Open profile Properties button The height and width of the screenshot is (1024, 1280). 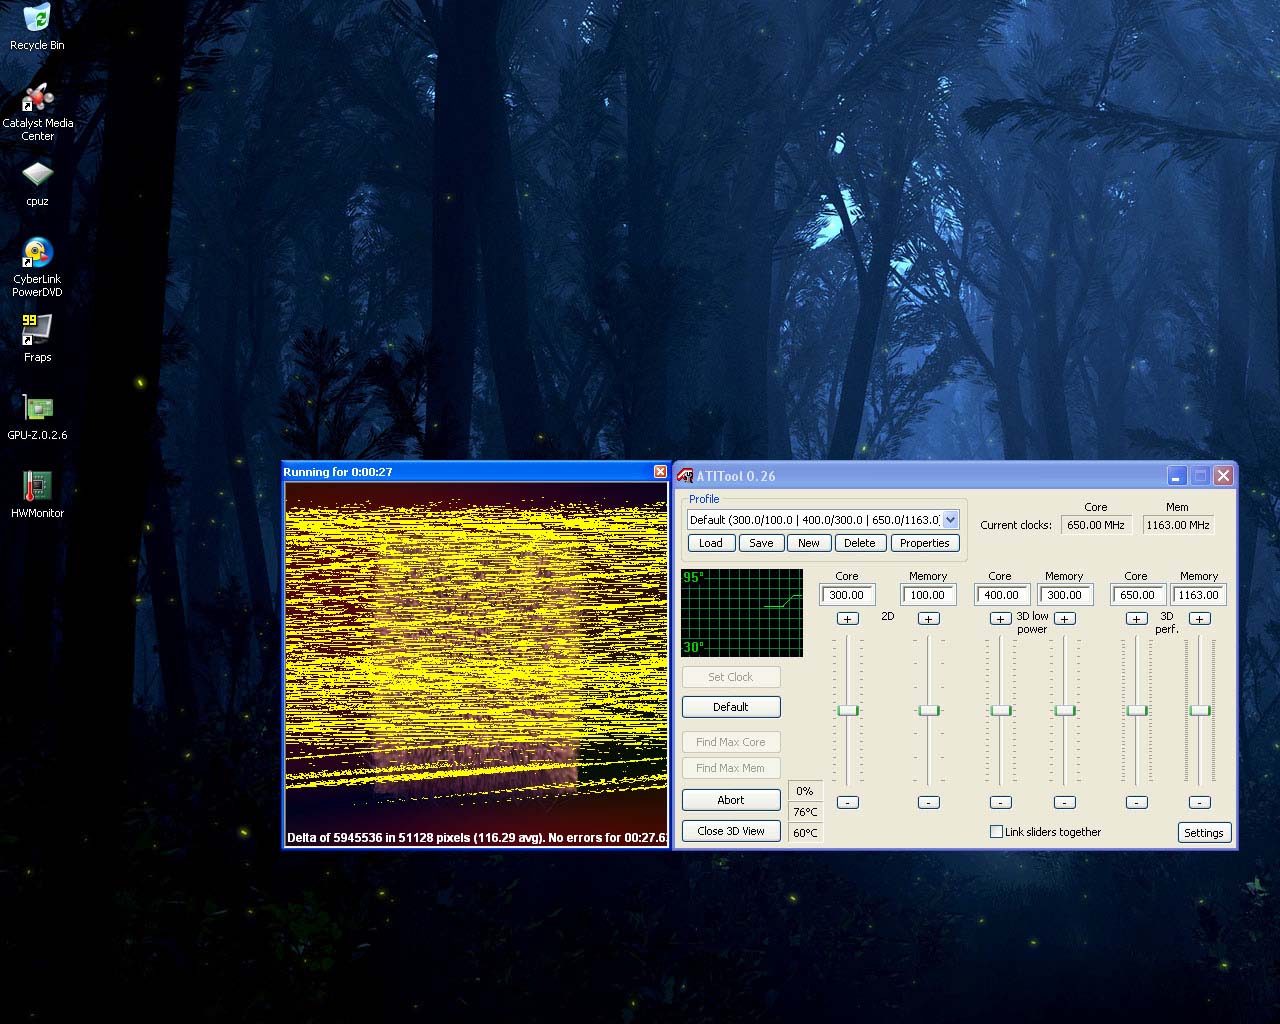pyautogui.click(x=925, y=543)
